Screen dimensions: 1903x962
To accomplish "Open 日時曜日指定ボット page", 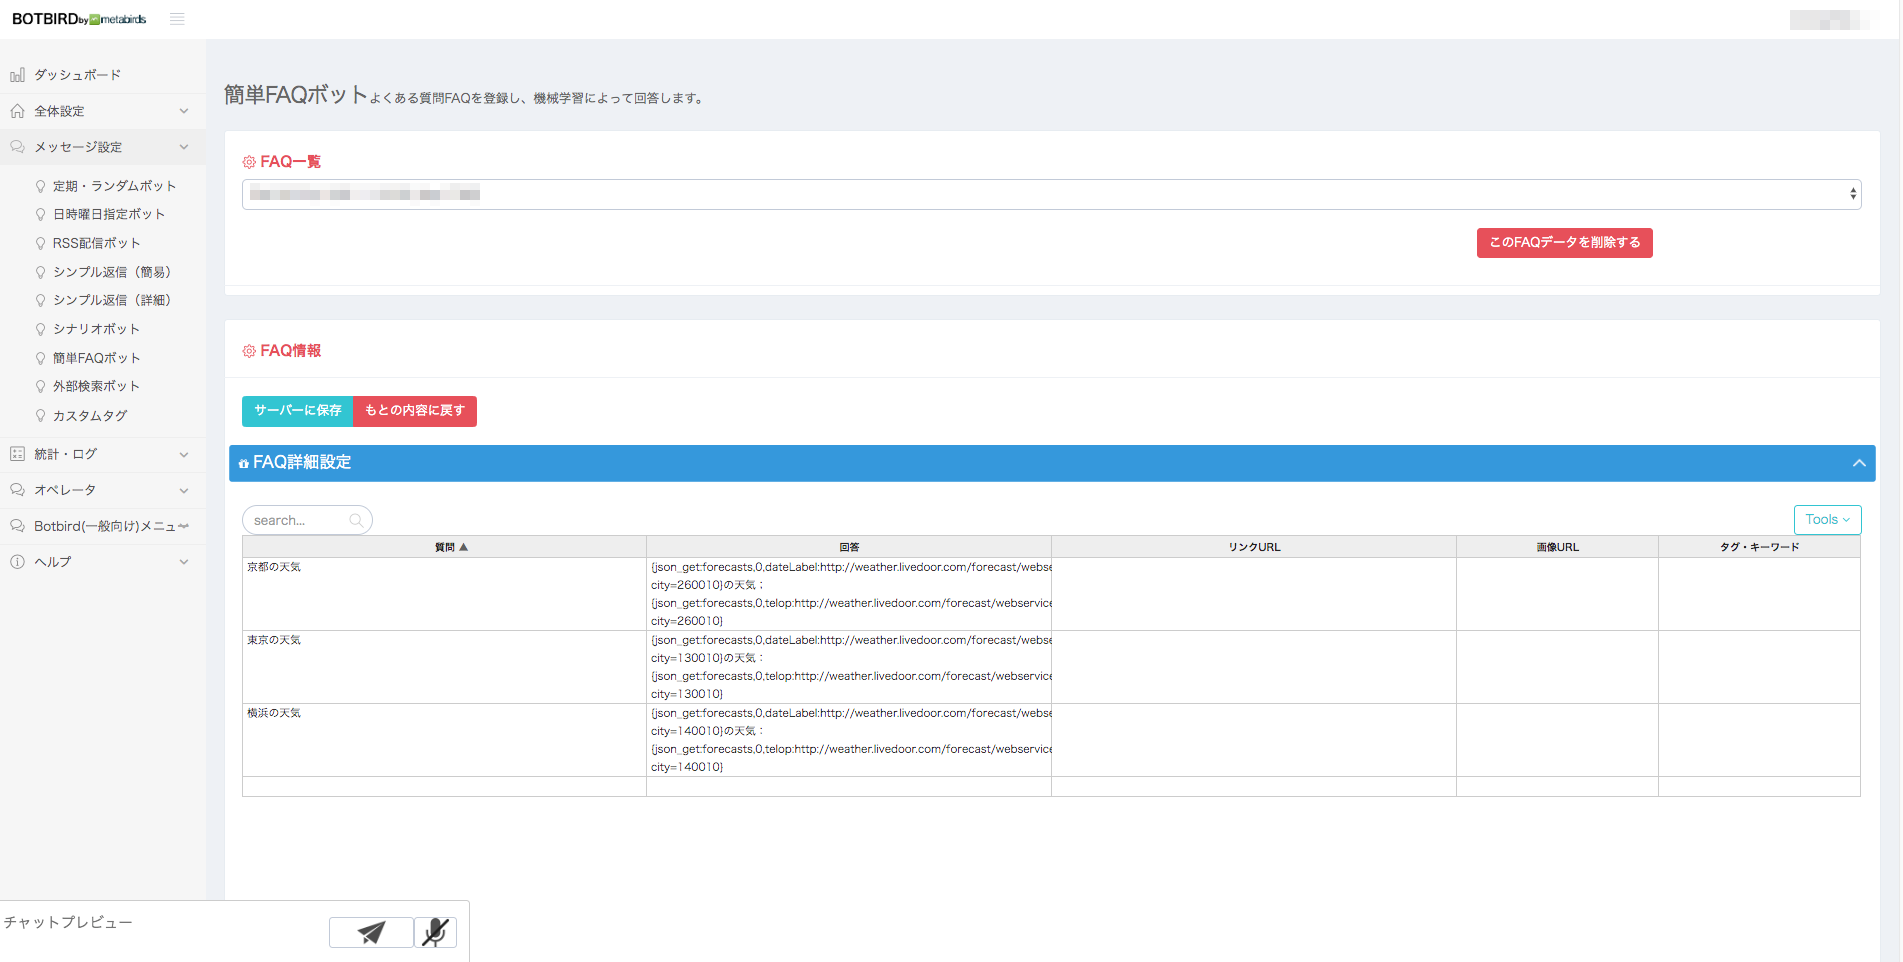I will (x=109, y=214).
